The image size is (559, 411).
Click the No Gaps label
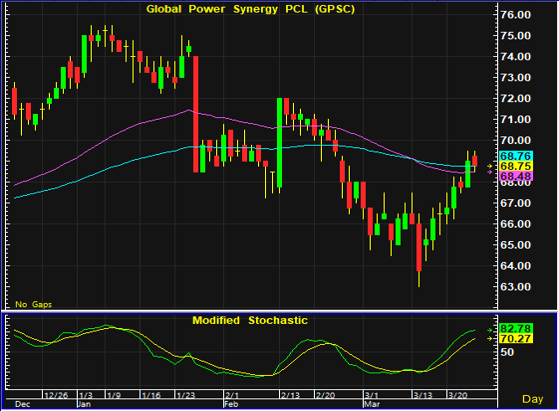tap(34, 304)
